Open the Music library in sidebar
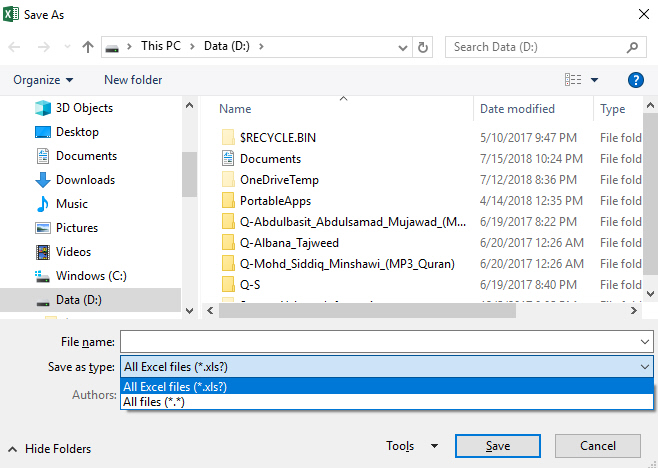This screenshot has width=658, height=468. (x=72, y=204)
